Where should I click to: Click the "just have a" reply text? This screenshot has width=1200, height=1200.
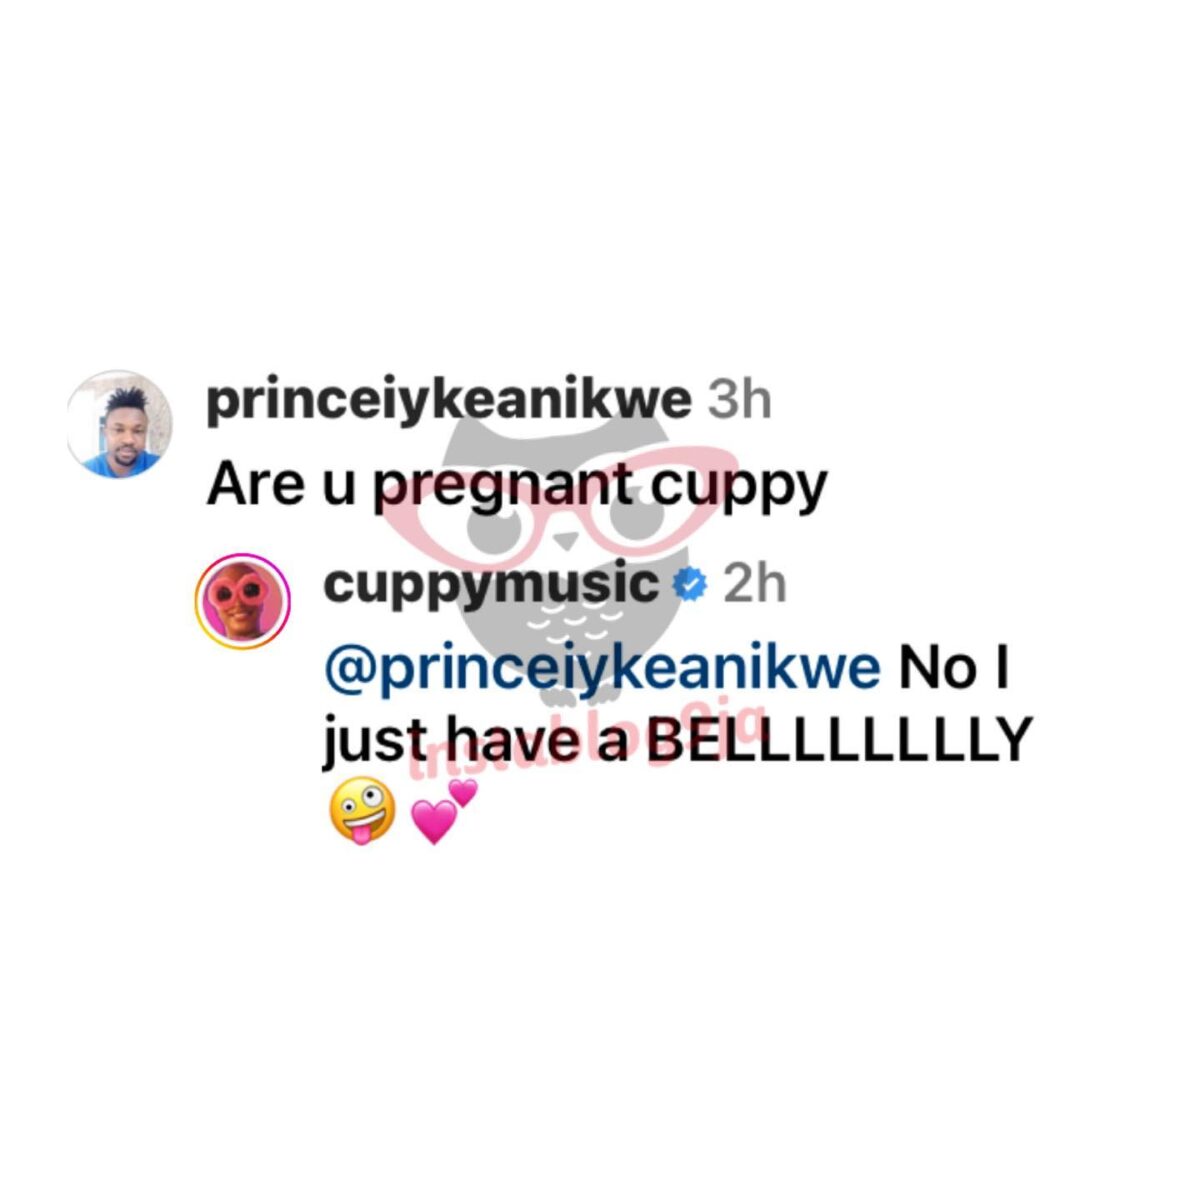(x=476, y=744)
